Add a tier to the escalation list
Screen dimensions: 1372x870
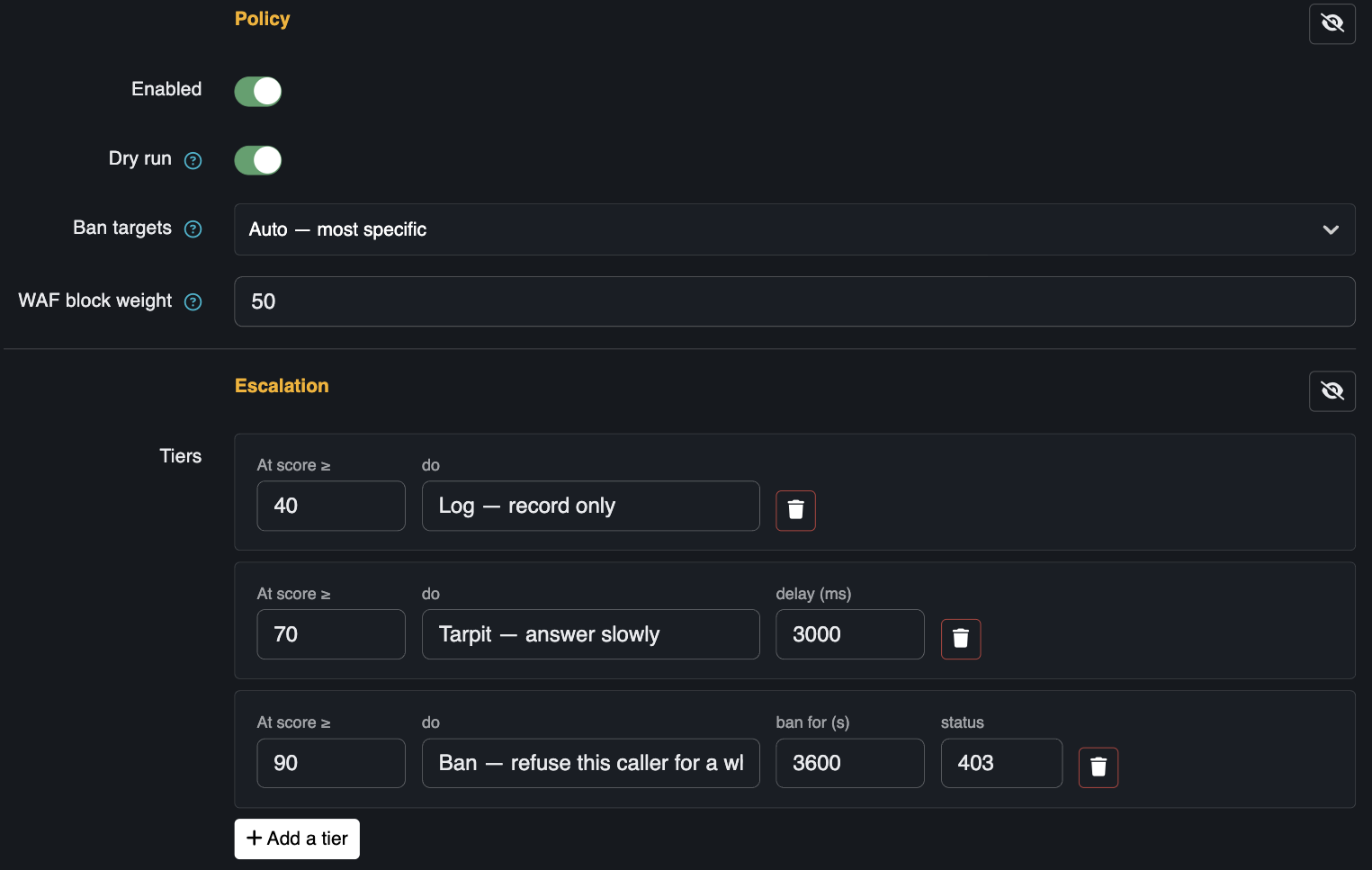297,839
